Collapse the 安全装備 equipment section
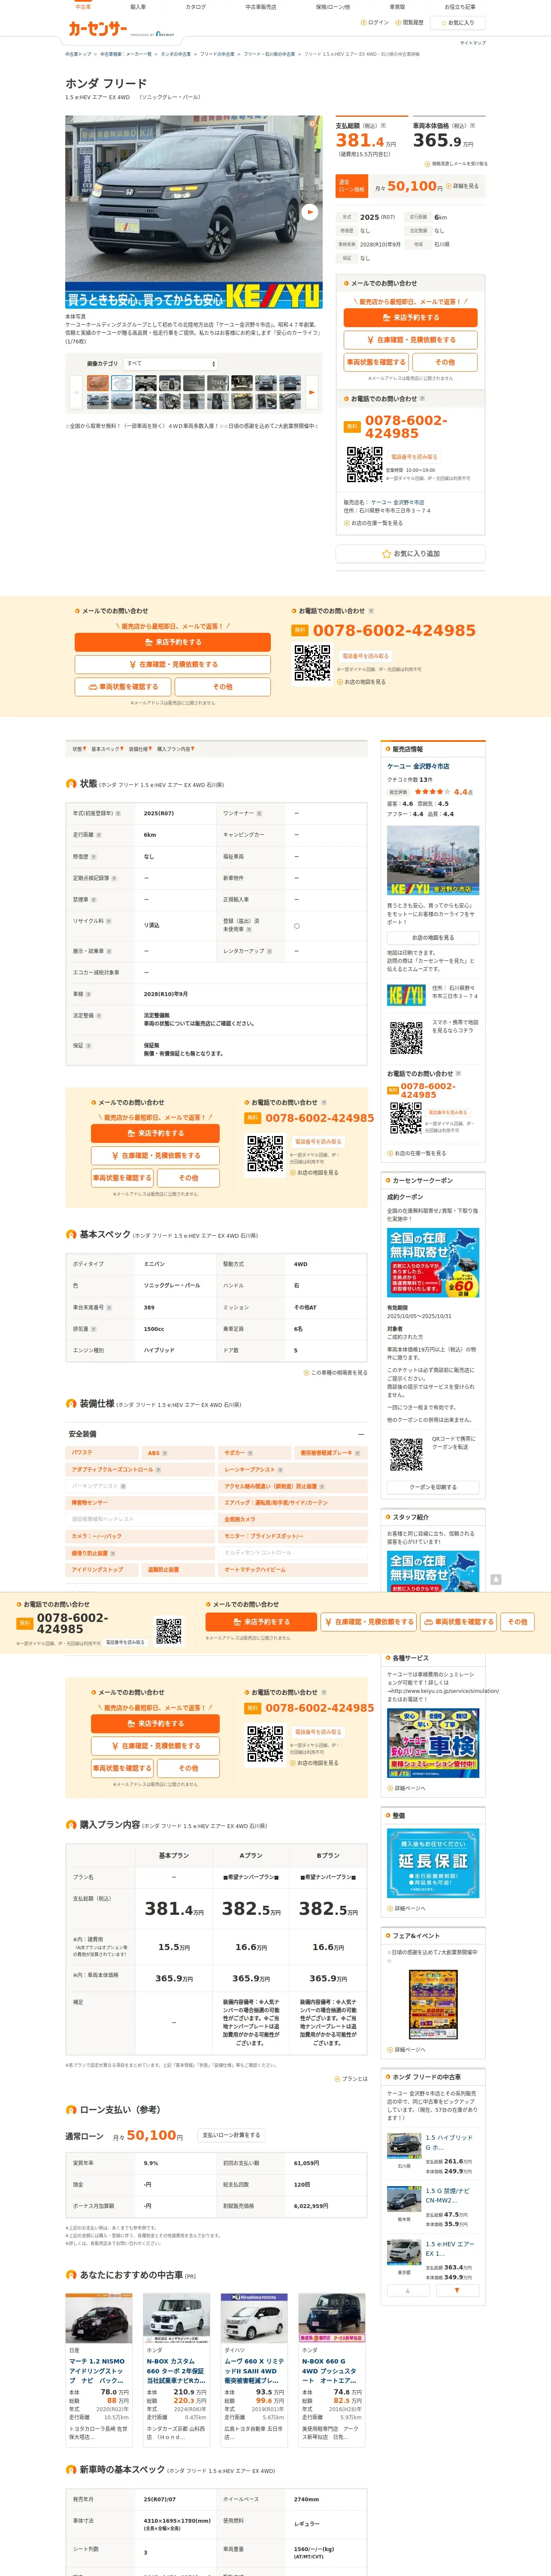This screenshot has width=551, height=2576. (x=361, y=1434)
